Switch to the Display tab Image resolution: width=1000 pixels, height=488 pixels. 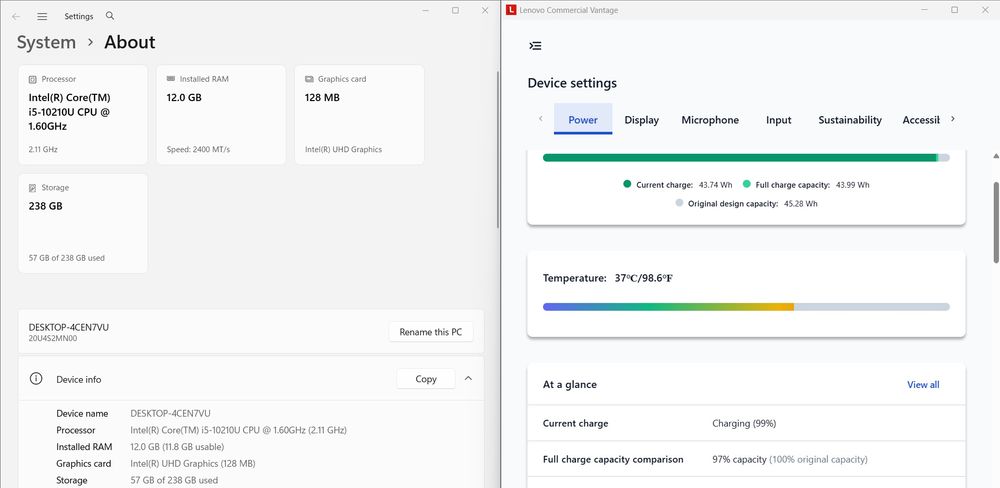coord(642,119)
